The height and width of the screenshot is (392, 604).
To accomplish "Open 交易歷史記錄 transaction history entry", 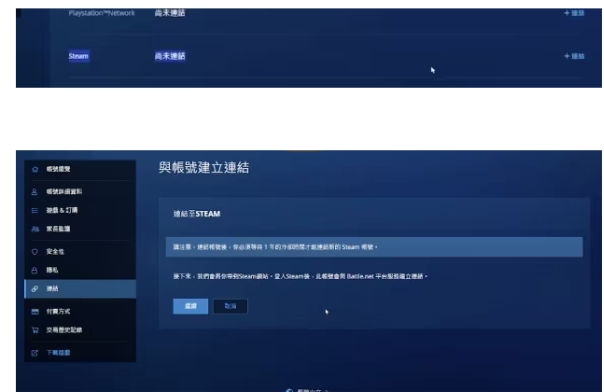I will (x=64, y=330).
